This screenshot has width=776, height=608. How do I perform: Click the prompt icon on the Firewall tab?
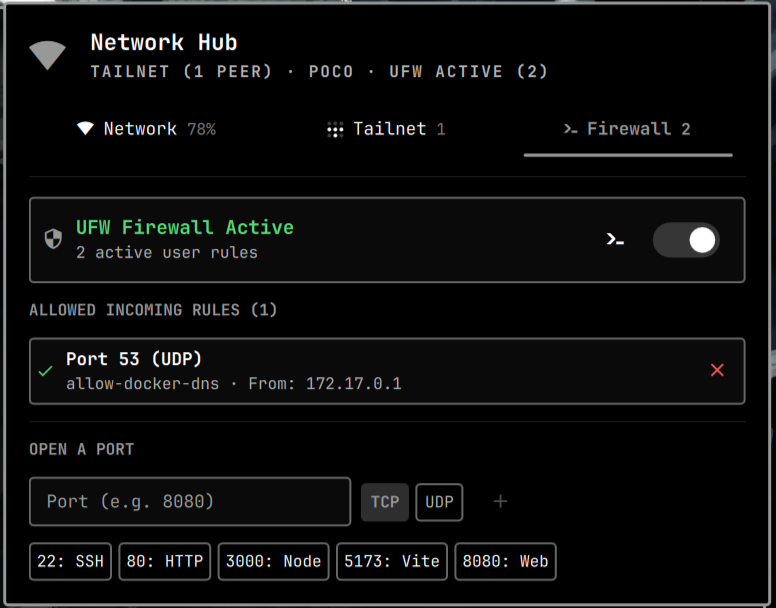pyautogui.click(x=571, y=130)
